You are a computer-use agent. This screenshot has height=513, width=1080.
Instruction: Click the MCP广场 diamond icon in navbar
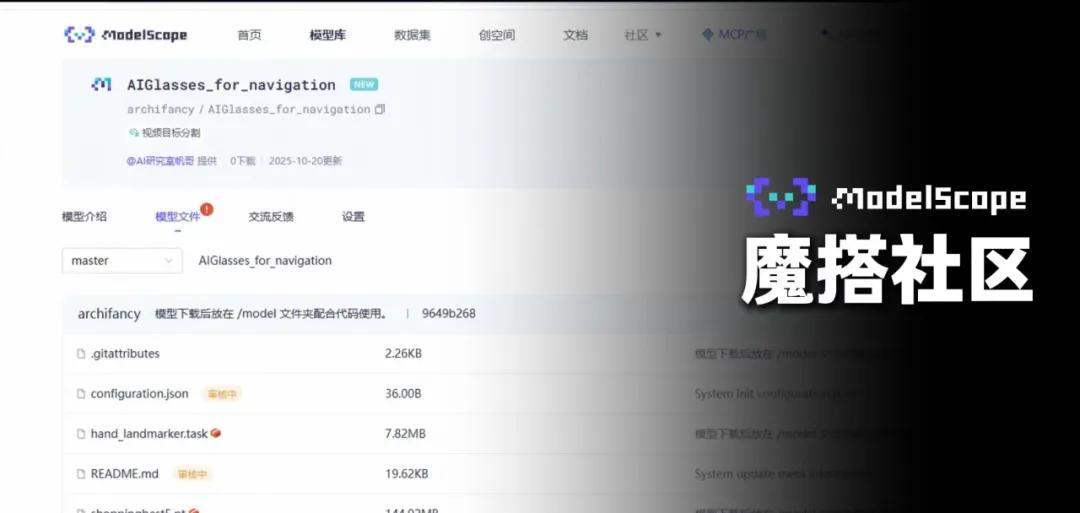pyautogui.click(x=708, y=35)
